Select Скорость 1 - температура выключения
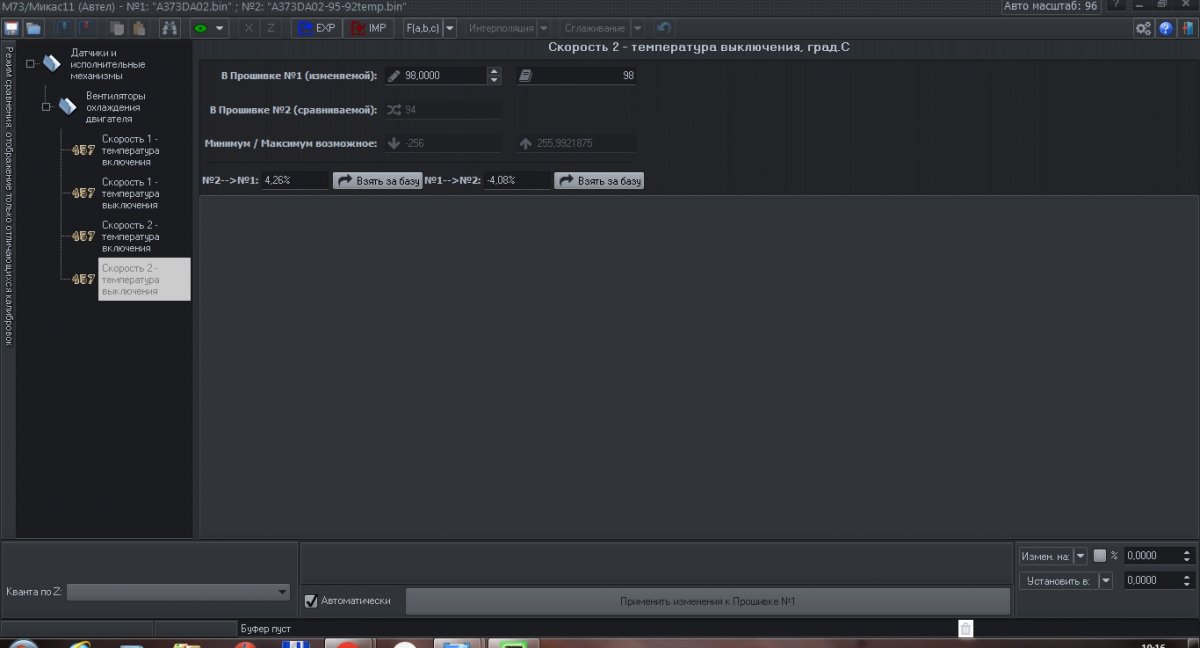Screen dimensions: 1200x648 (x=131, y=193)
